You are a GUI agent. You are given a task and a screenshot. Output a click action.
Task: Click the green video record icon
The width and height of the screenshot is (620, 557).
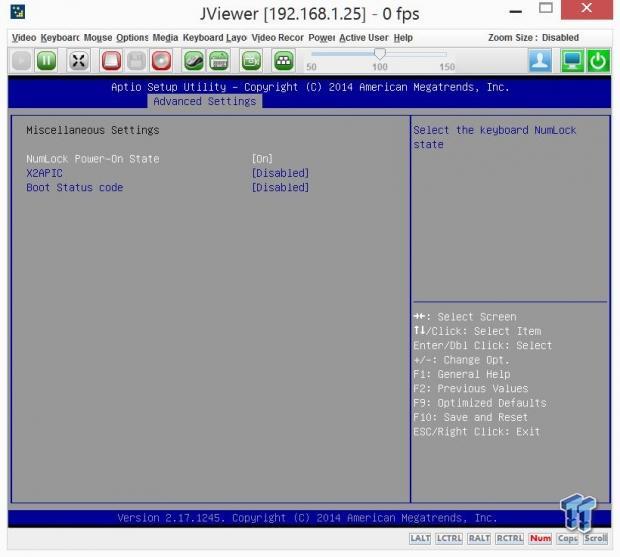click(x=251, y=61)
